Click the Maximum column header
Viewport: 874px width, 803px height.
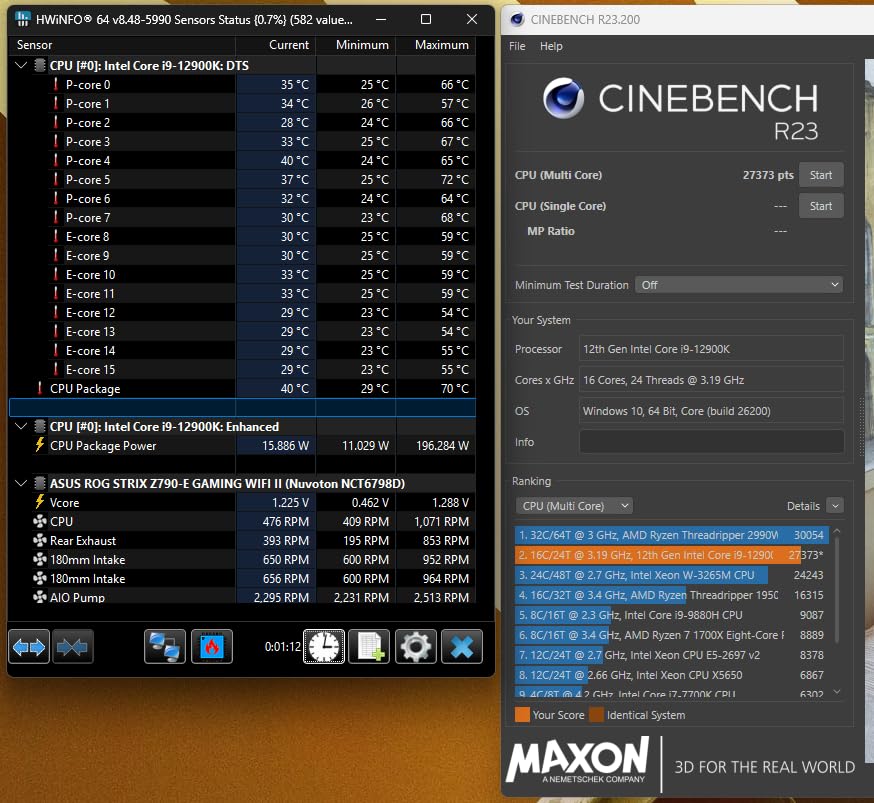click(436, 45)
